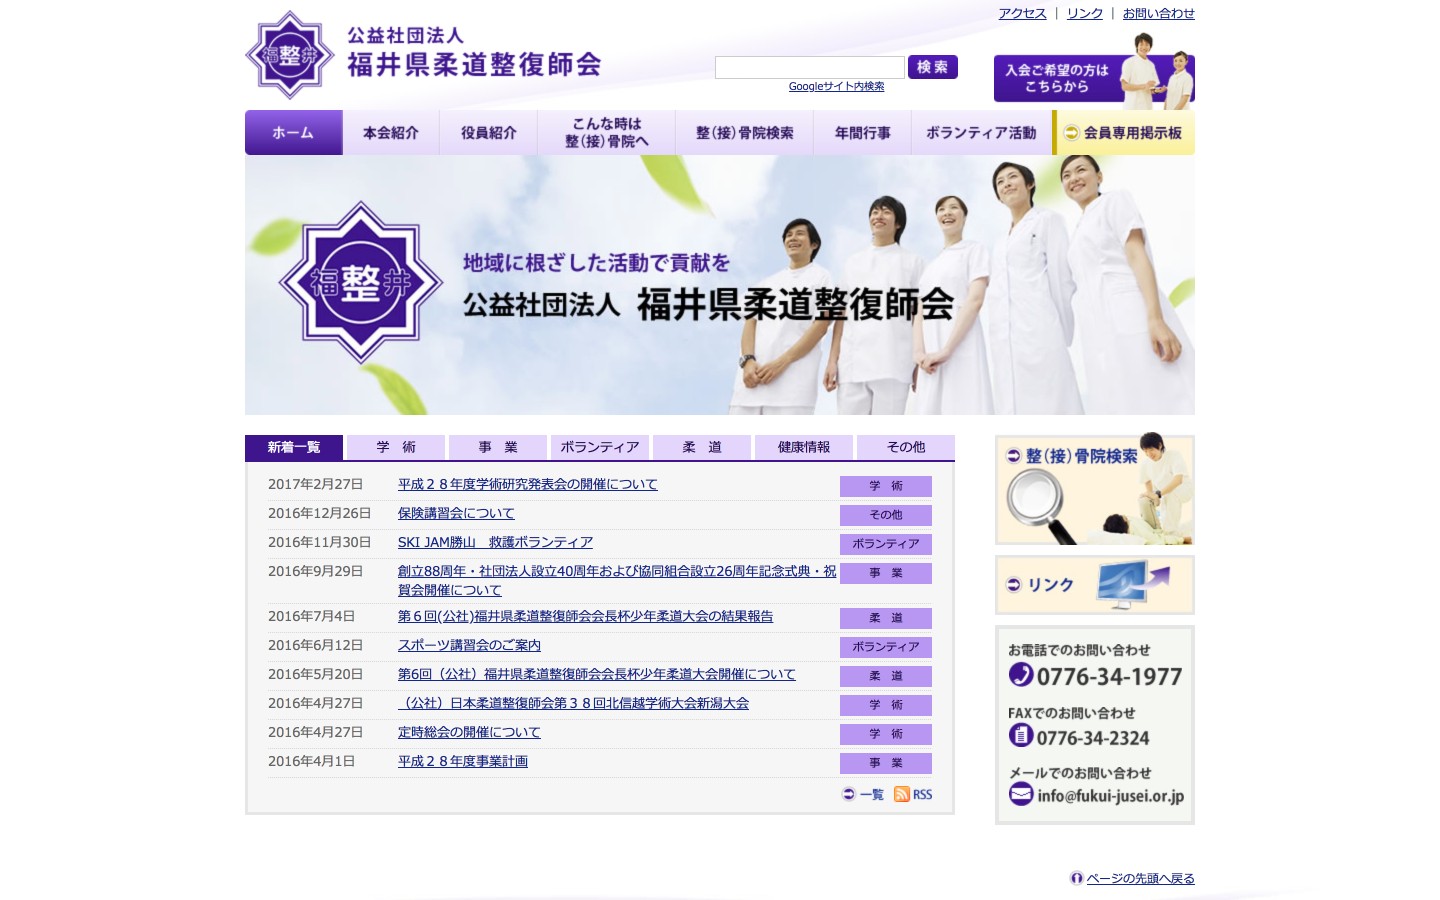
Task: Open ボランティア活動 in the navigation bar
Action: [x=981, y=132]
